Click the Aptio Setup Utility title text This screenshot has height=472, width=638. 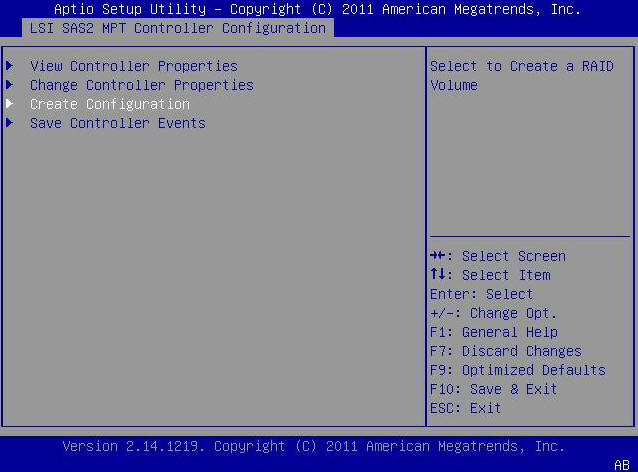pyautogui.click(x=317, y=9)
